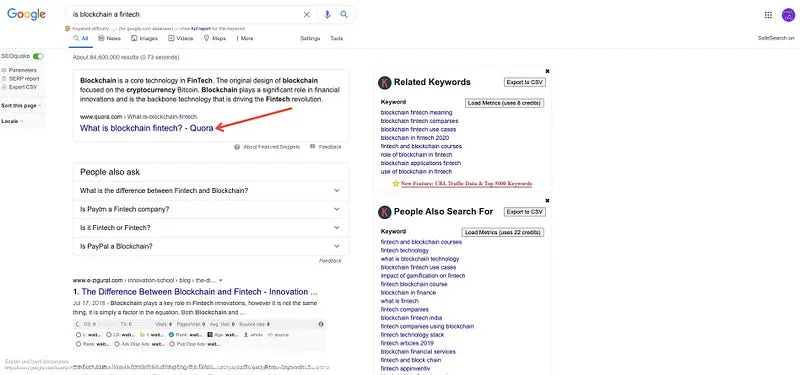Open Sort this page dropdown
This screenshot has width=800, height=375.
pos(21,106)
